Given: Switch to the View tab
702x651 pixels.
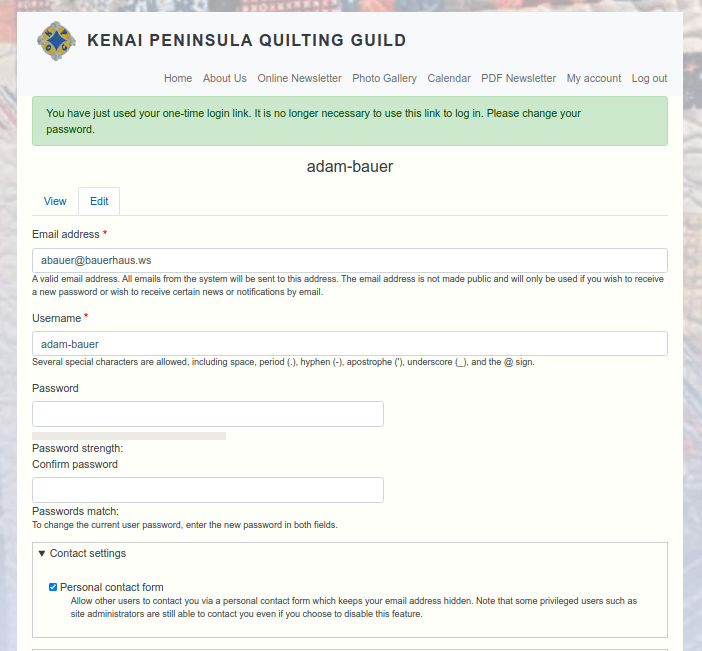Looking at the screenshot, I should tap(55, 201).
